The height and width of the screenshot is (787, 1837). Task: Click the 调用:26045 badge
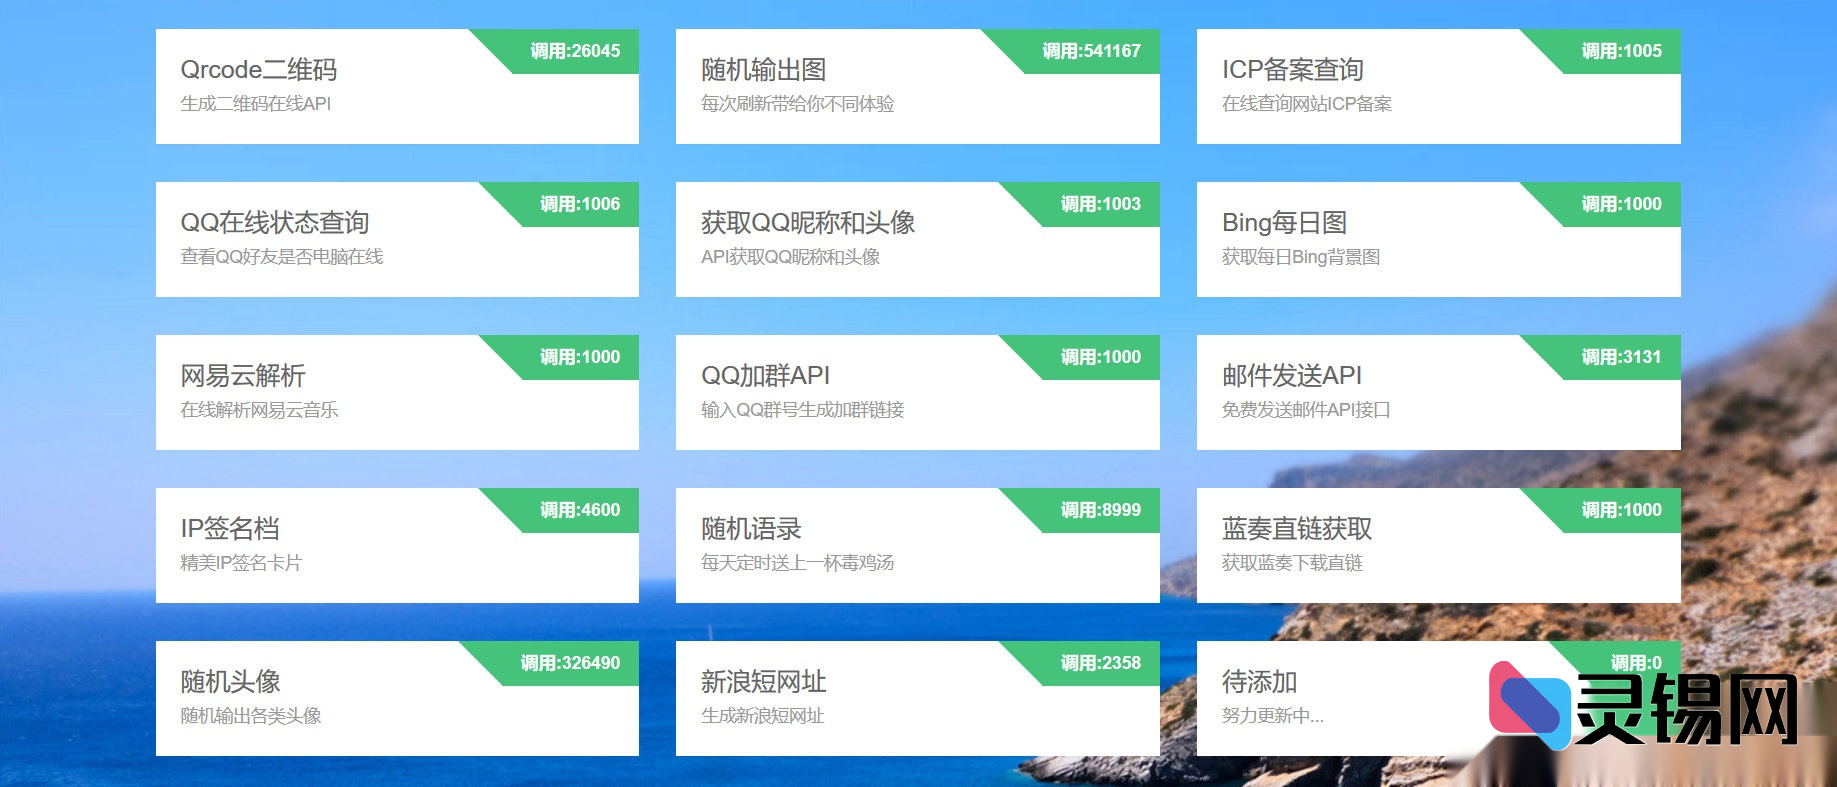[575, 51]
